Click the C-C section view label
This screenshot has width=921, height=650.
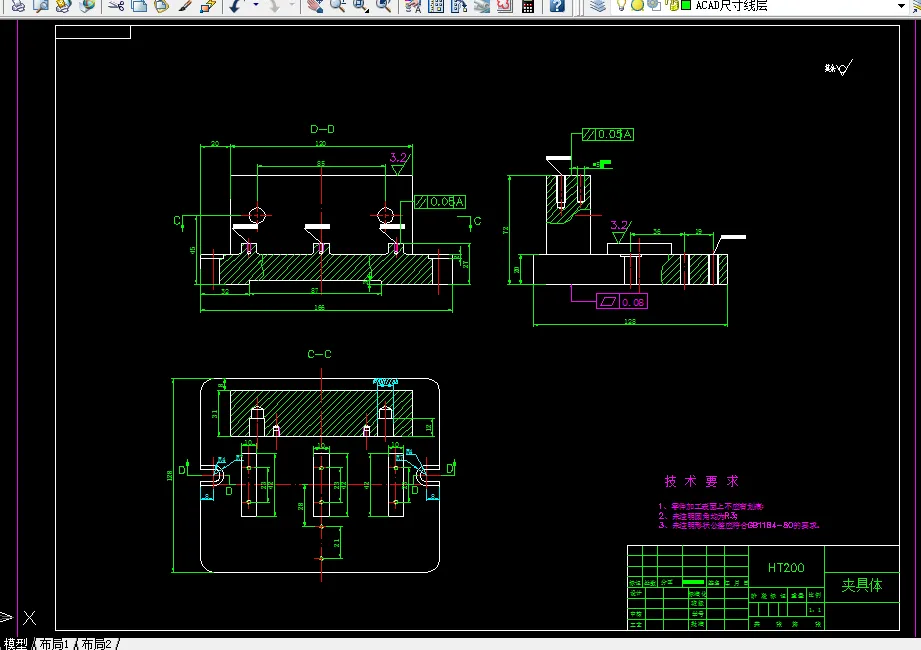[x=320, y=354]
